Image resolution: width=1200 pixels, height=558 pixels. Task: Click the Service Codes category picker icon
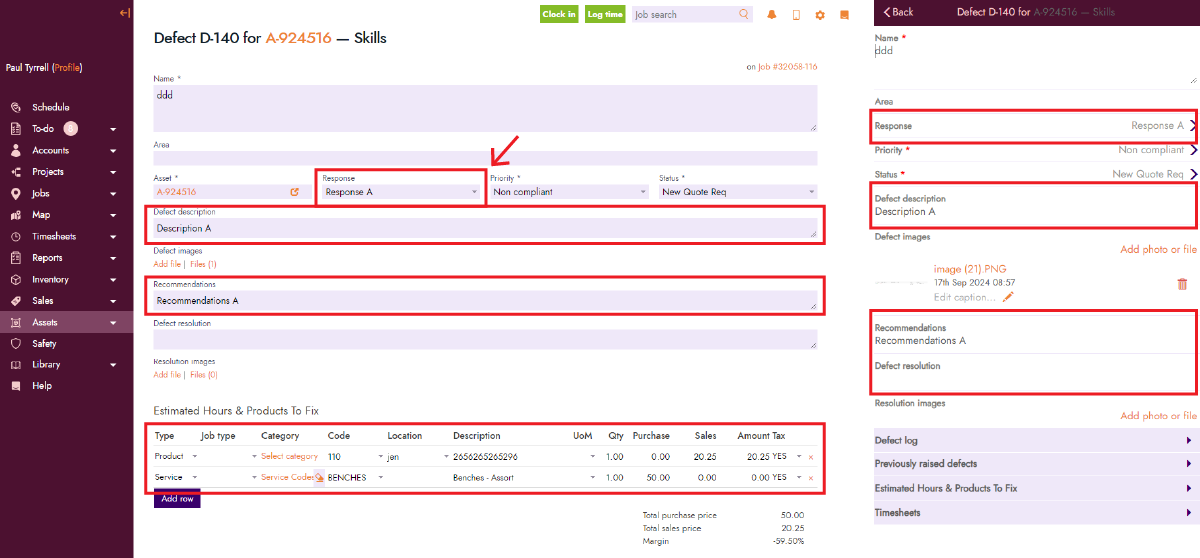319,478
